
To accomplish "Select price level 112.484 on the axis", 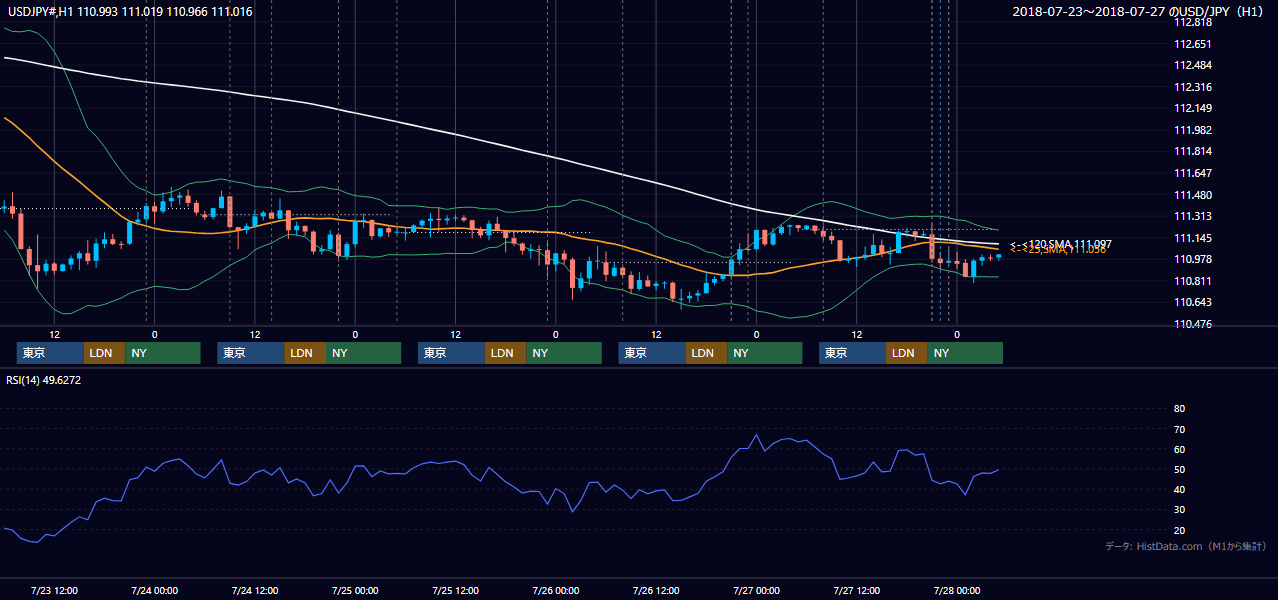I will pos(1193,65).
